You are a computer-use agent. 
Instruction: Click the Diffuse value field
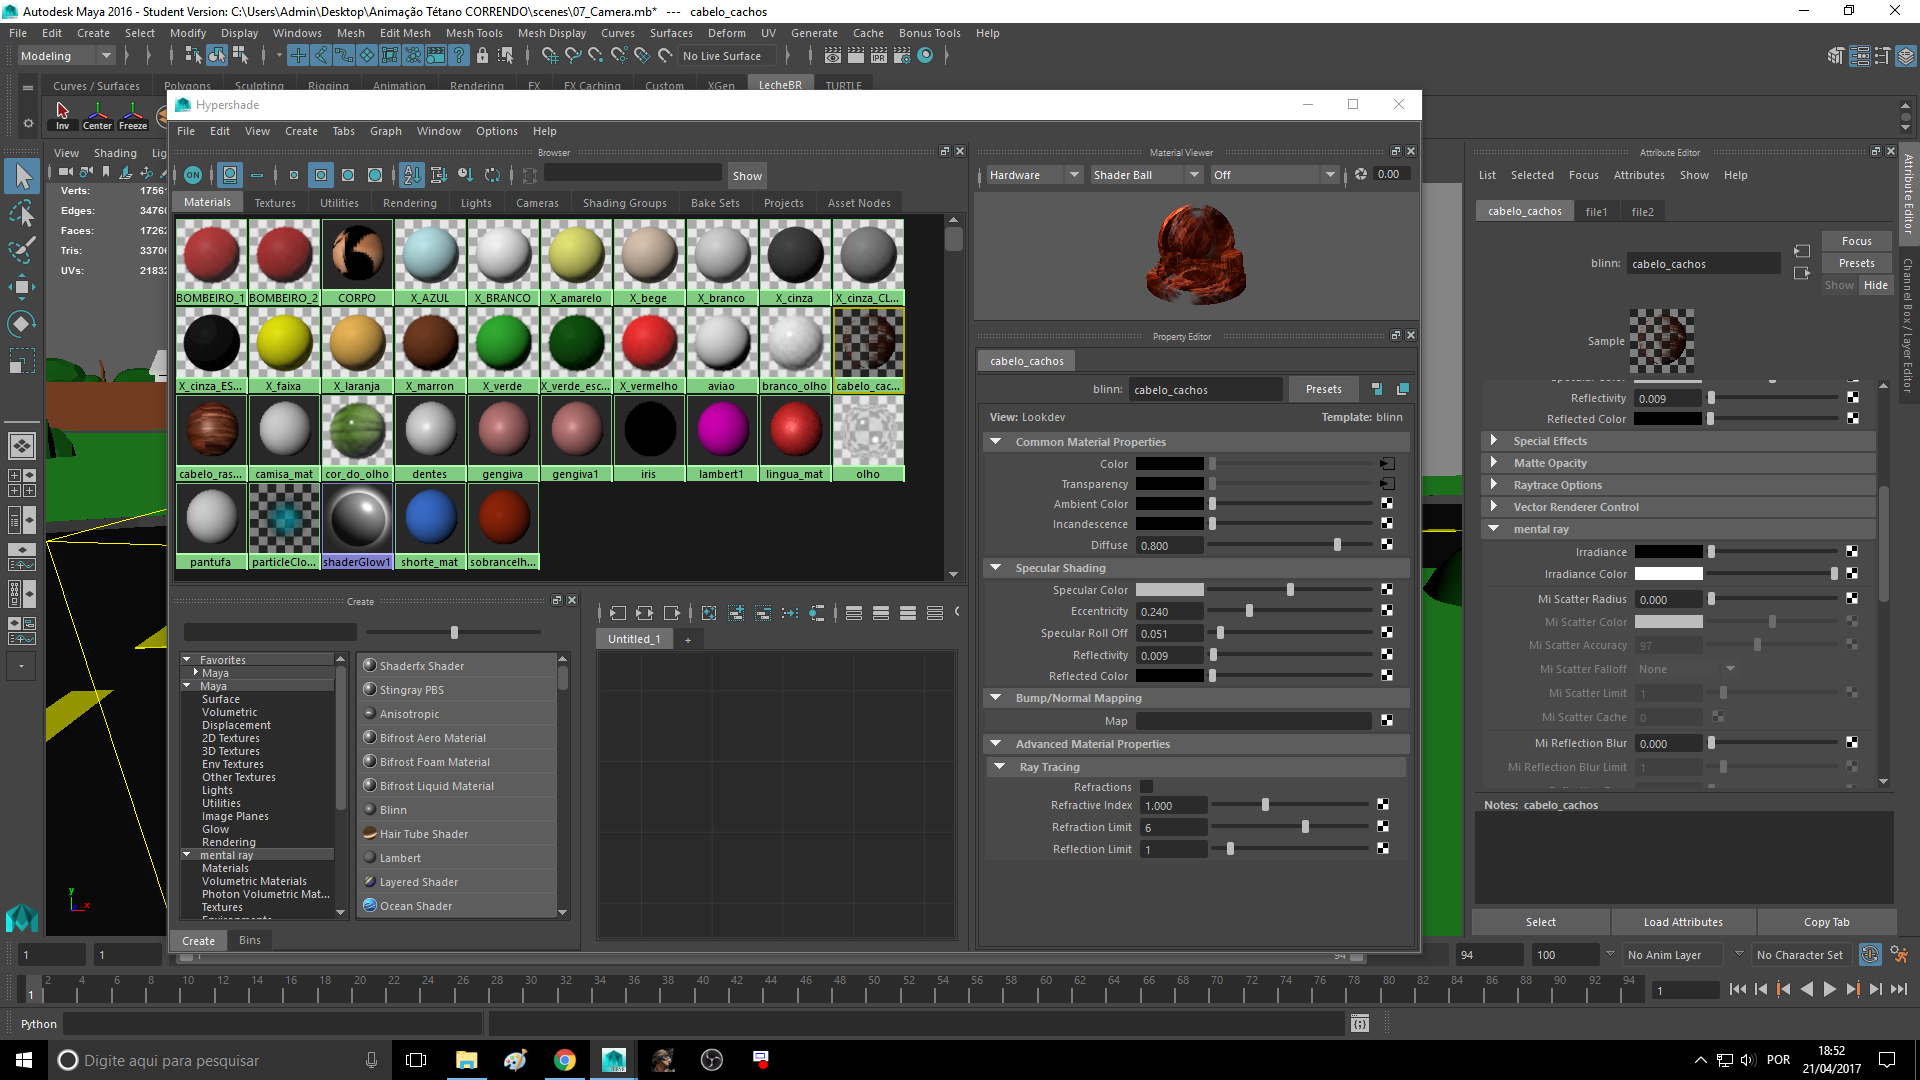(1169, 546)
